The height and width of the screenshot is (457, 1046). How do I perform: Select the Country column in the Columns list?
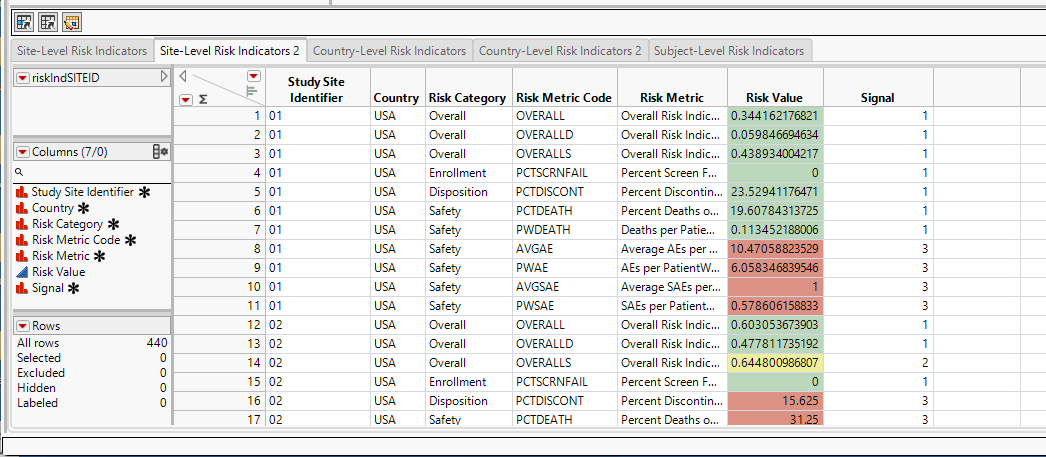coord(52,208)
